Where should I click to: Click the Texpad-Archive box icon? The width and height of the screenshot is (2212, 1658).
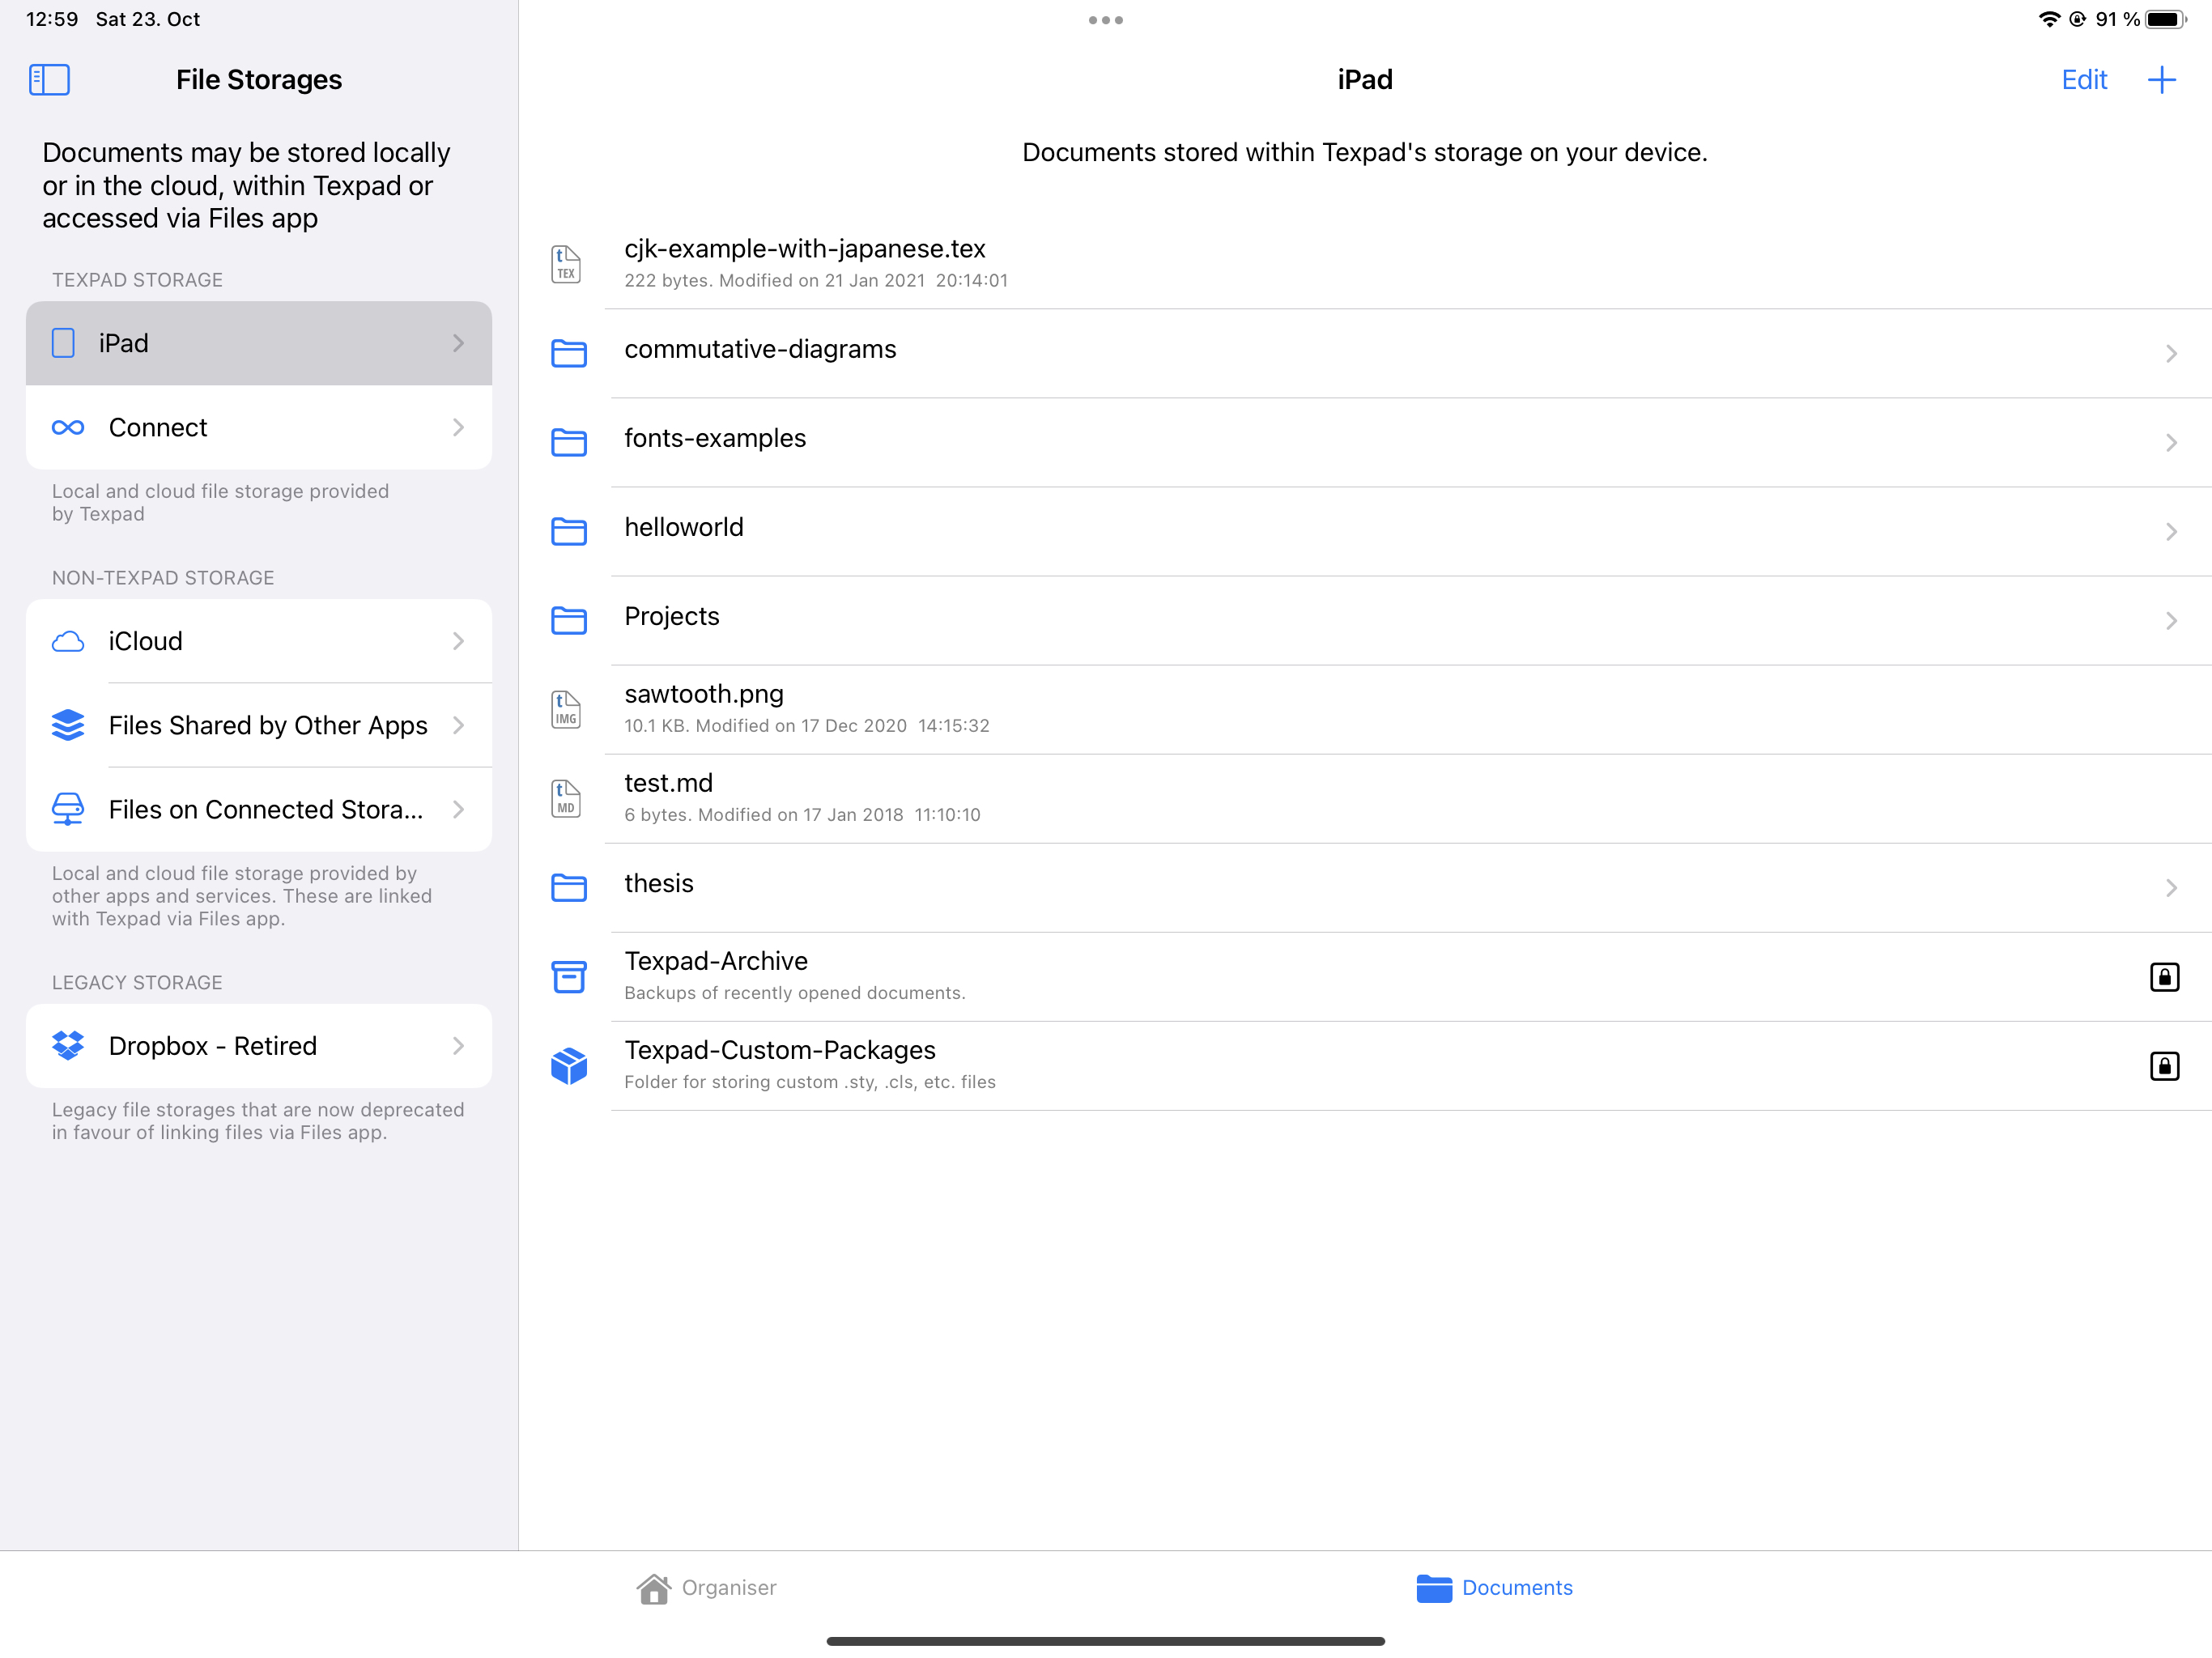point(569,977)
